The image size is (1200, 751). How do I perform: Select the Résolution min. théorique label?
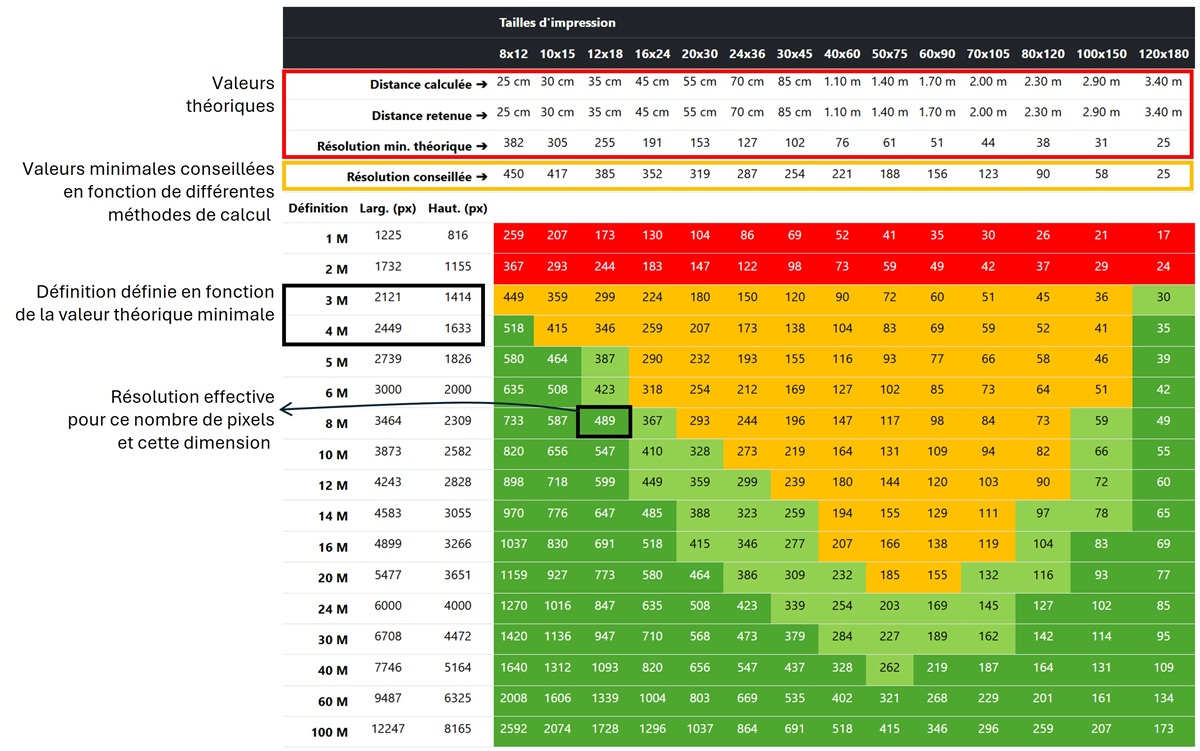tap(402, 146)
